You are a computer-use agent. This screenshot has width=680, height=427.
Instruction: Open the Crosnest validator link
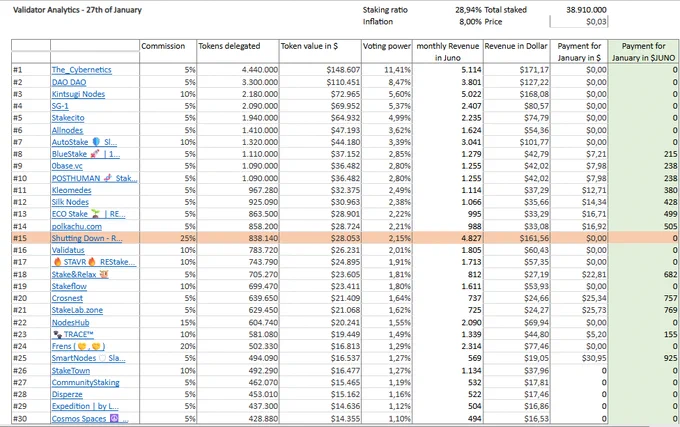67,298
